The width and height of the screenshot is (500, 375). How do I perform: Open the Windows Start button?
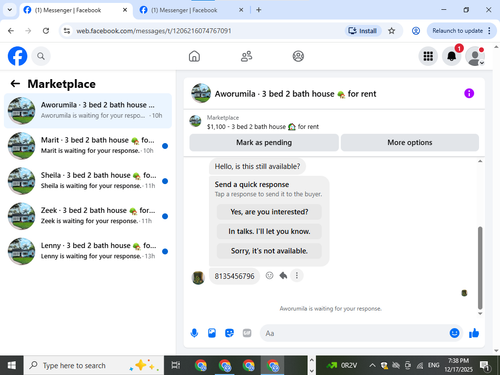click(x=12, y=365)
